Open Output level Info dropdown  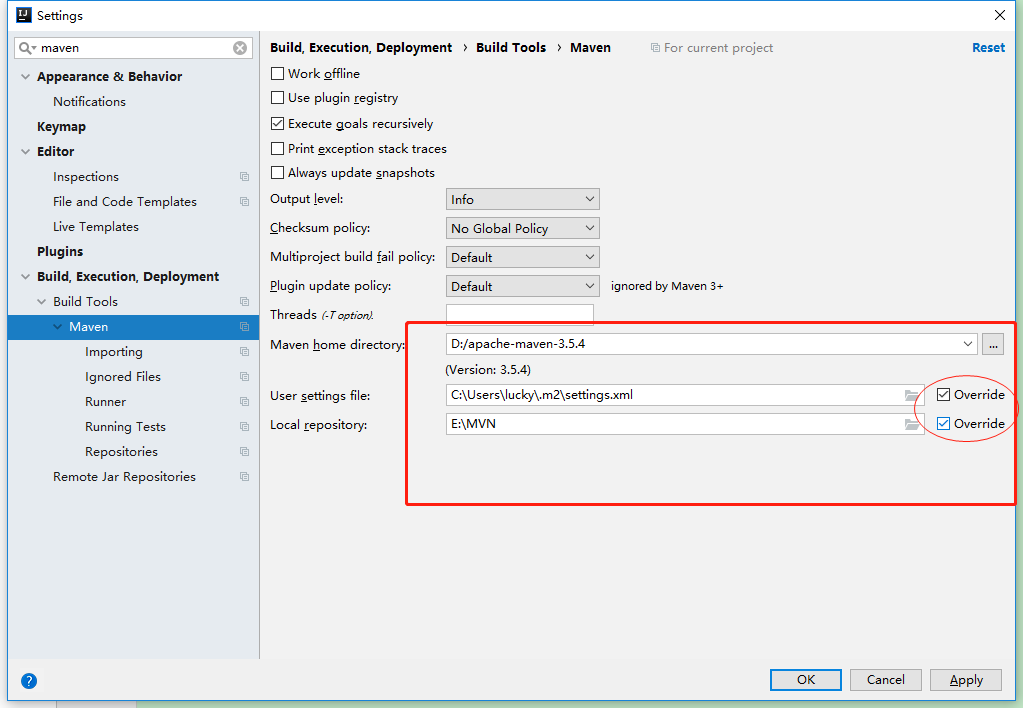[523, 199]
